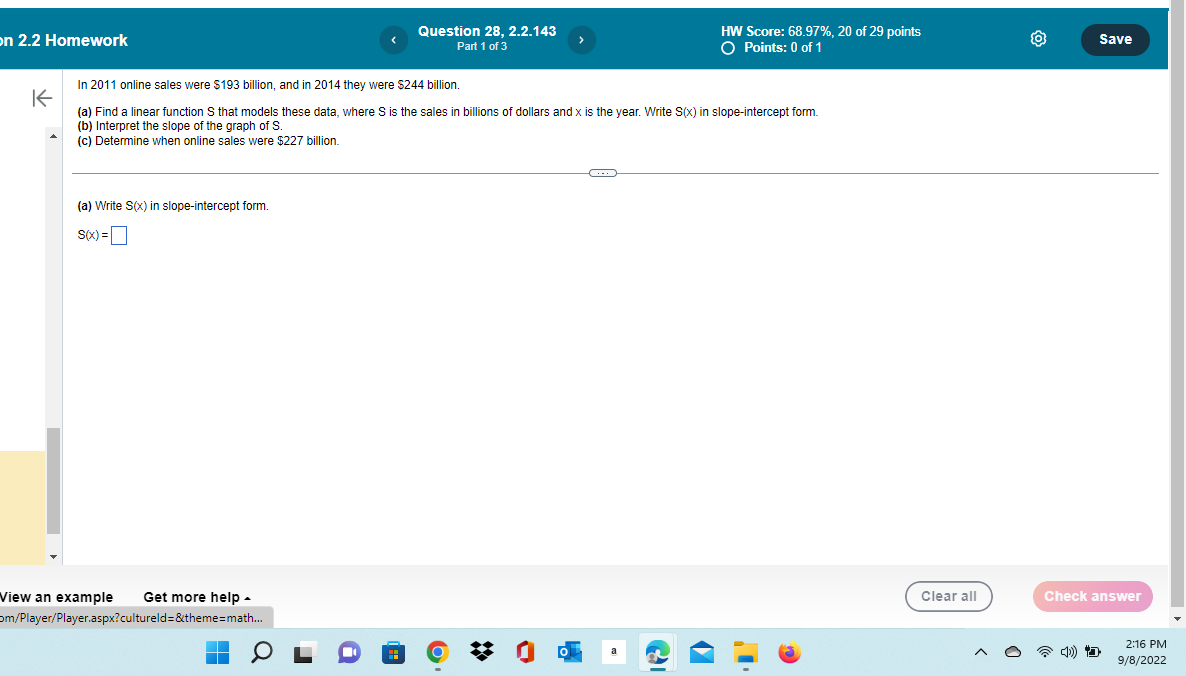The height and width of the screenshot is (676, 1186).
Task: Show hidden system tray icons
Action: pyautogui.click(x=980, y=652)
